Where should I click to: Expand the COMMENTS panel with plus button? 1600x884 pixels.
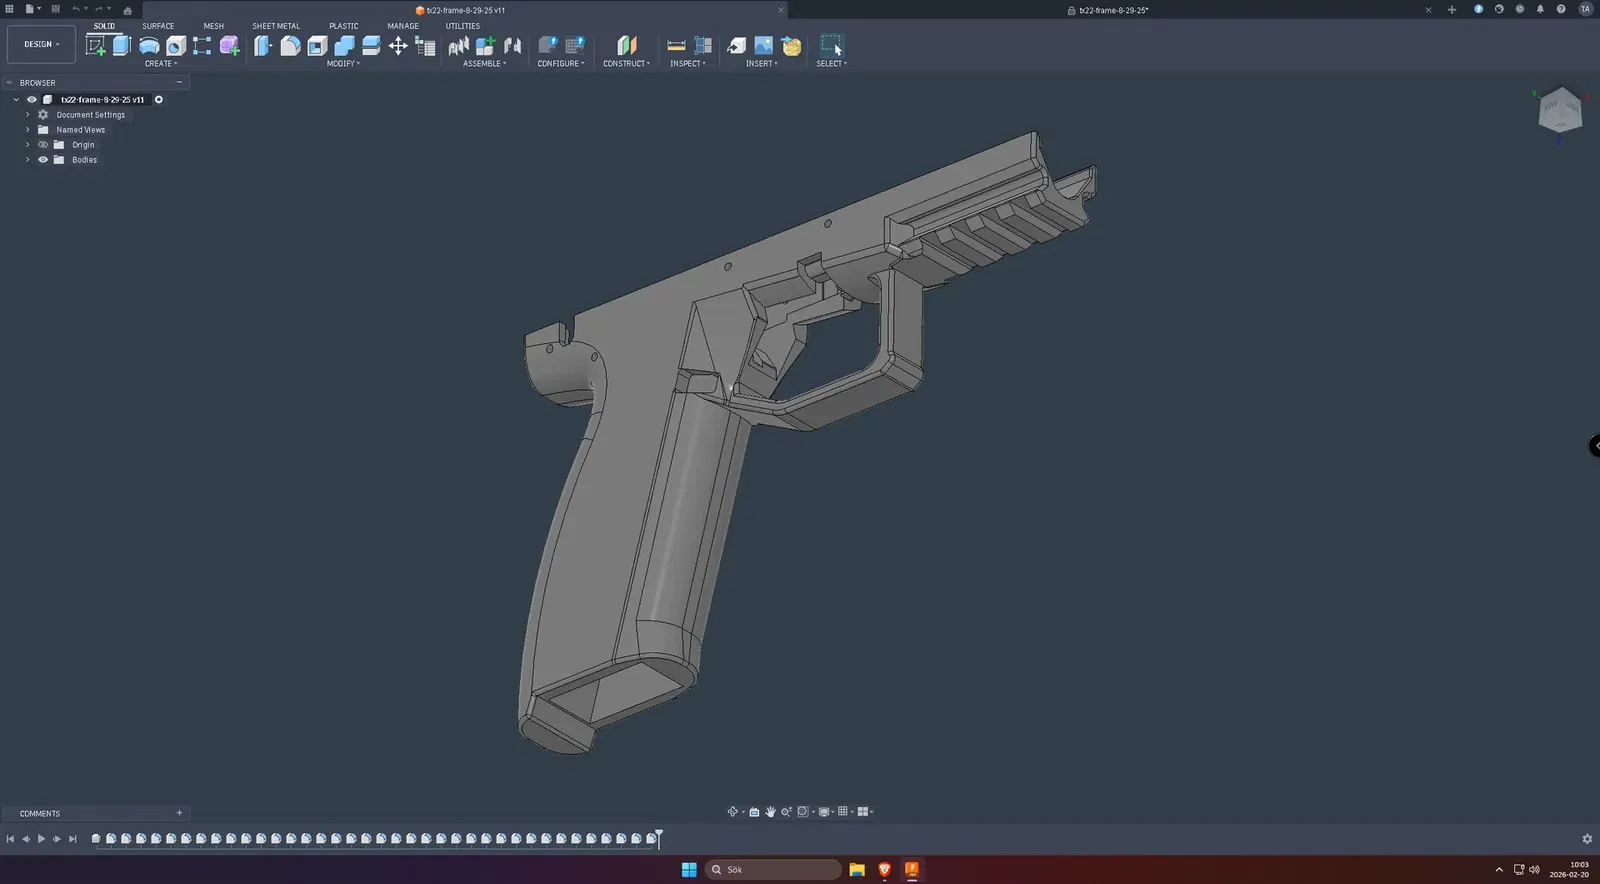(179, 813)
